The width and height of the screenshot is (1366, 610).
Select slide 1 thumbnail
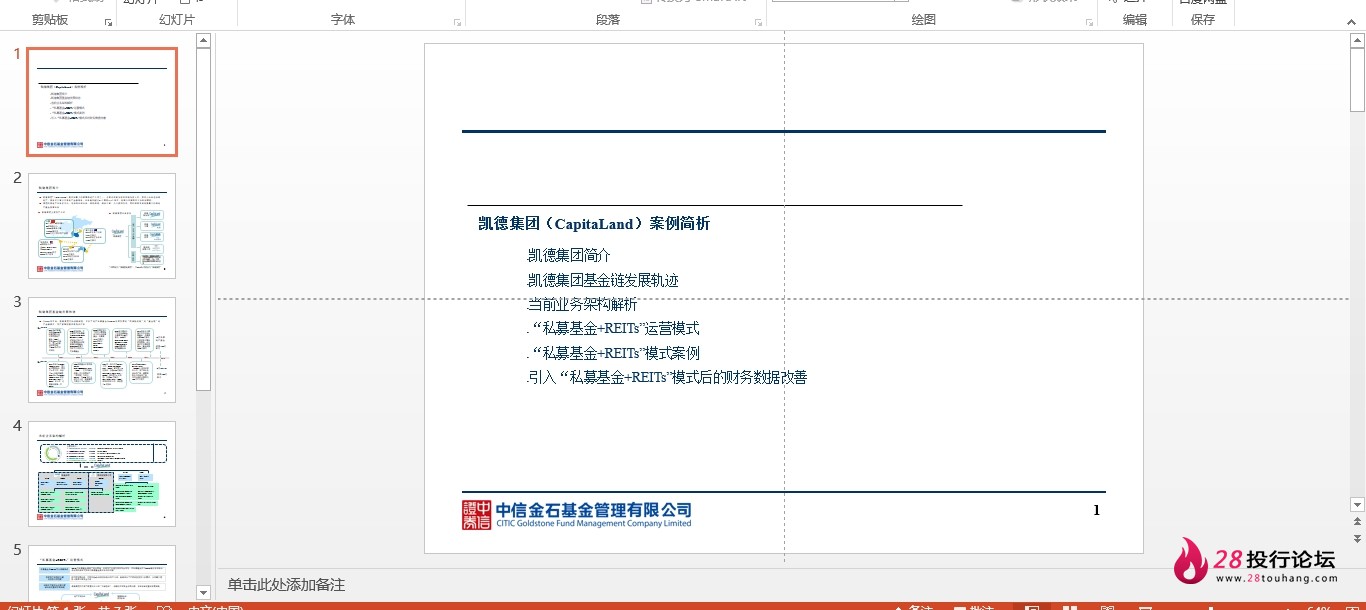[x=102, y=102]
